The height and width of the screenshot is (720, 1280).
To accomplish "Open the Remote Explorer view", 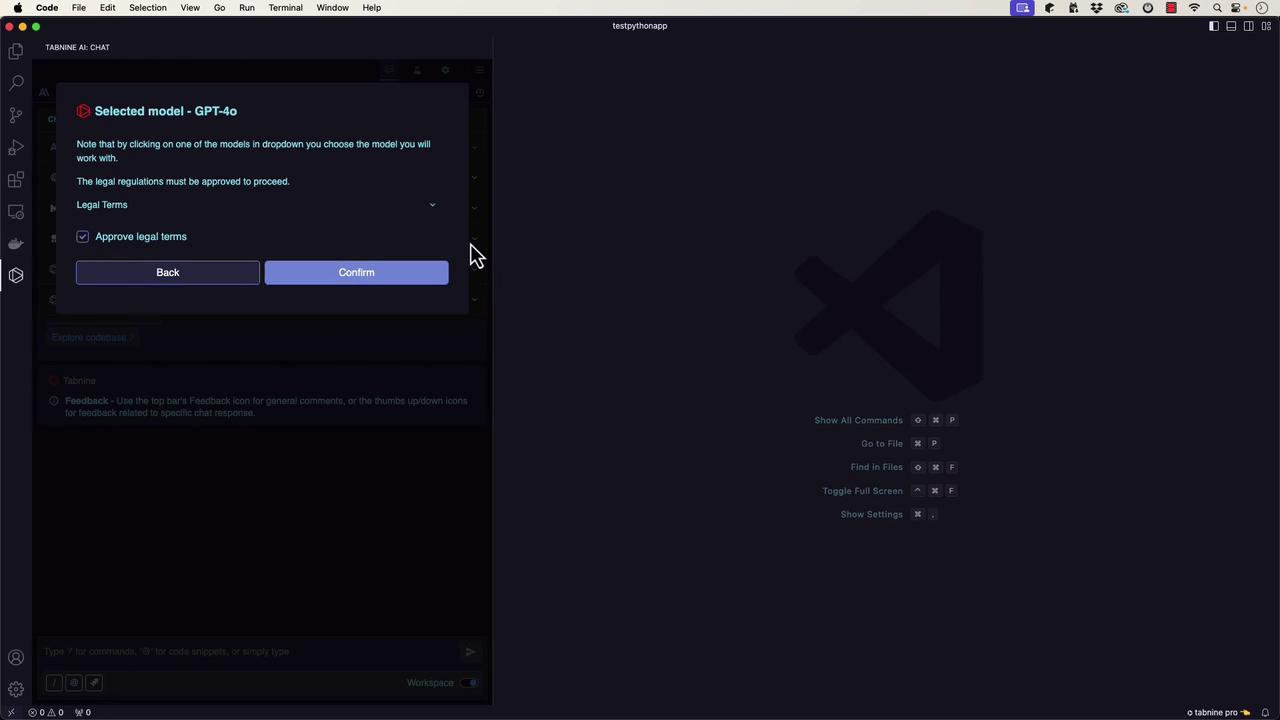I will pos(16,211).
